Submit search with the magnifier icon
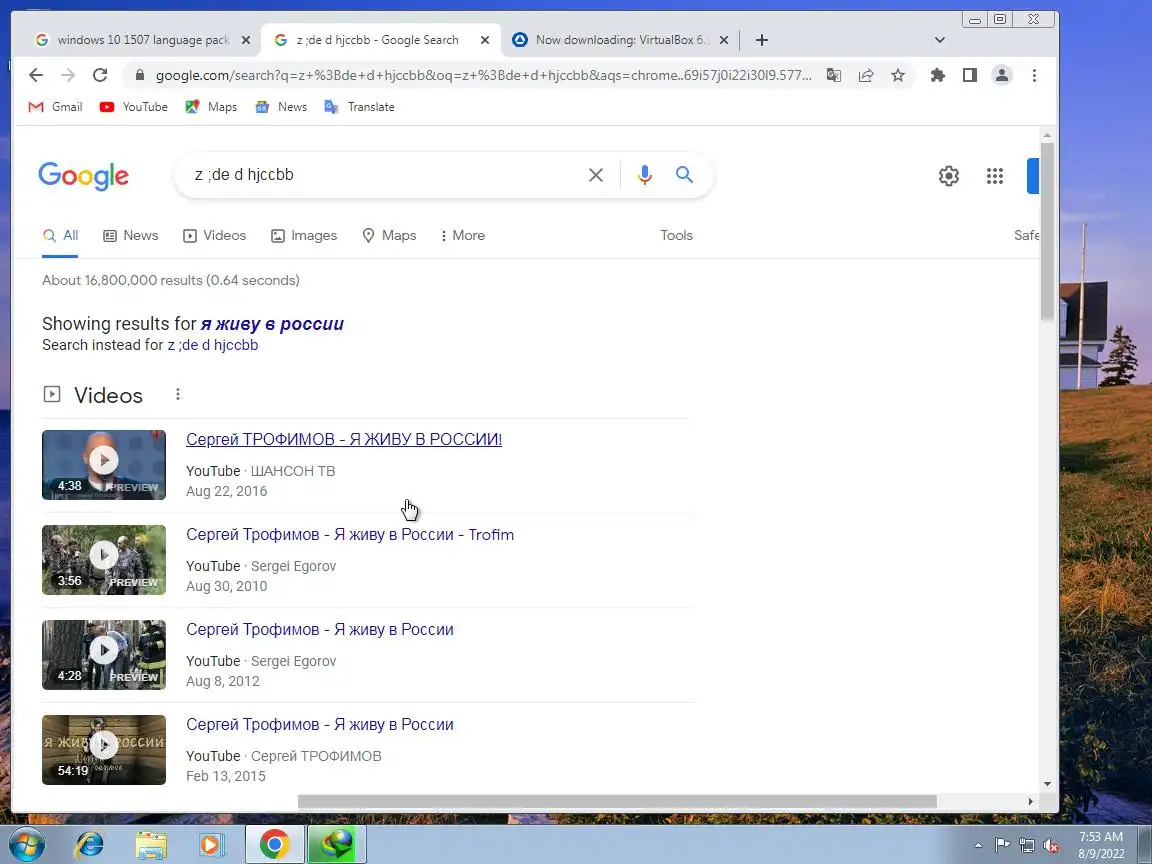The image size is (1152, 864). (x=684, y=175)
